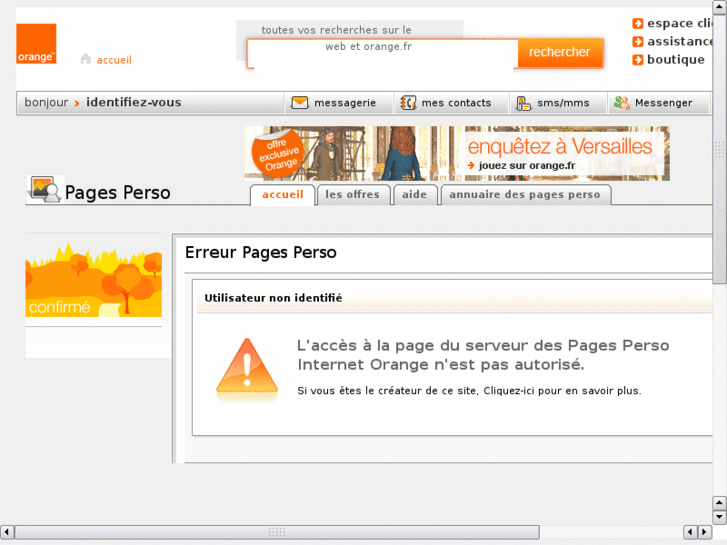Screen dimensions: 727x545
Task: Click the home icon beside accueil
Action: pos(86,59)
